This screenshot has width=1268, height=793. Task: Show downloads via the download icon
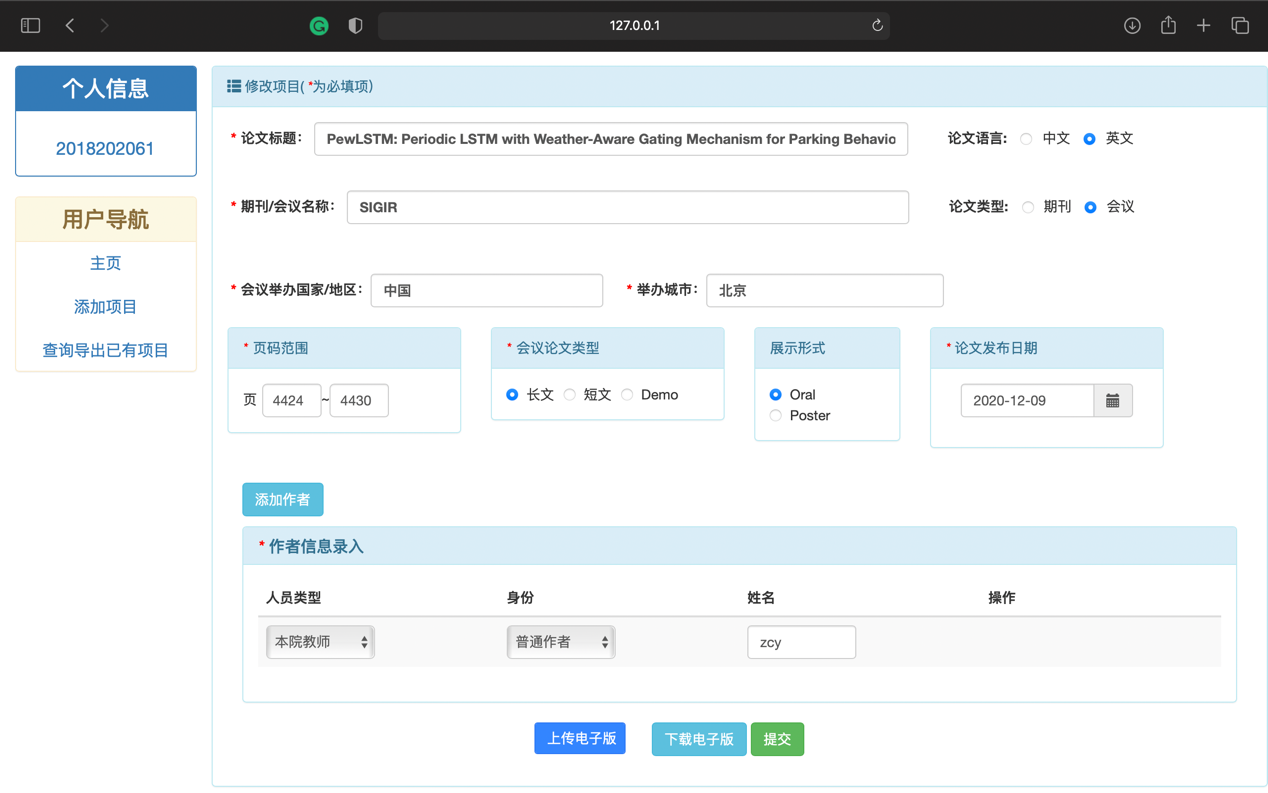[1132, 26]
